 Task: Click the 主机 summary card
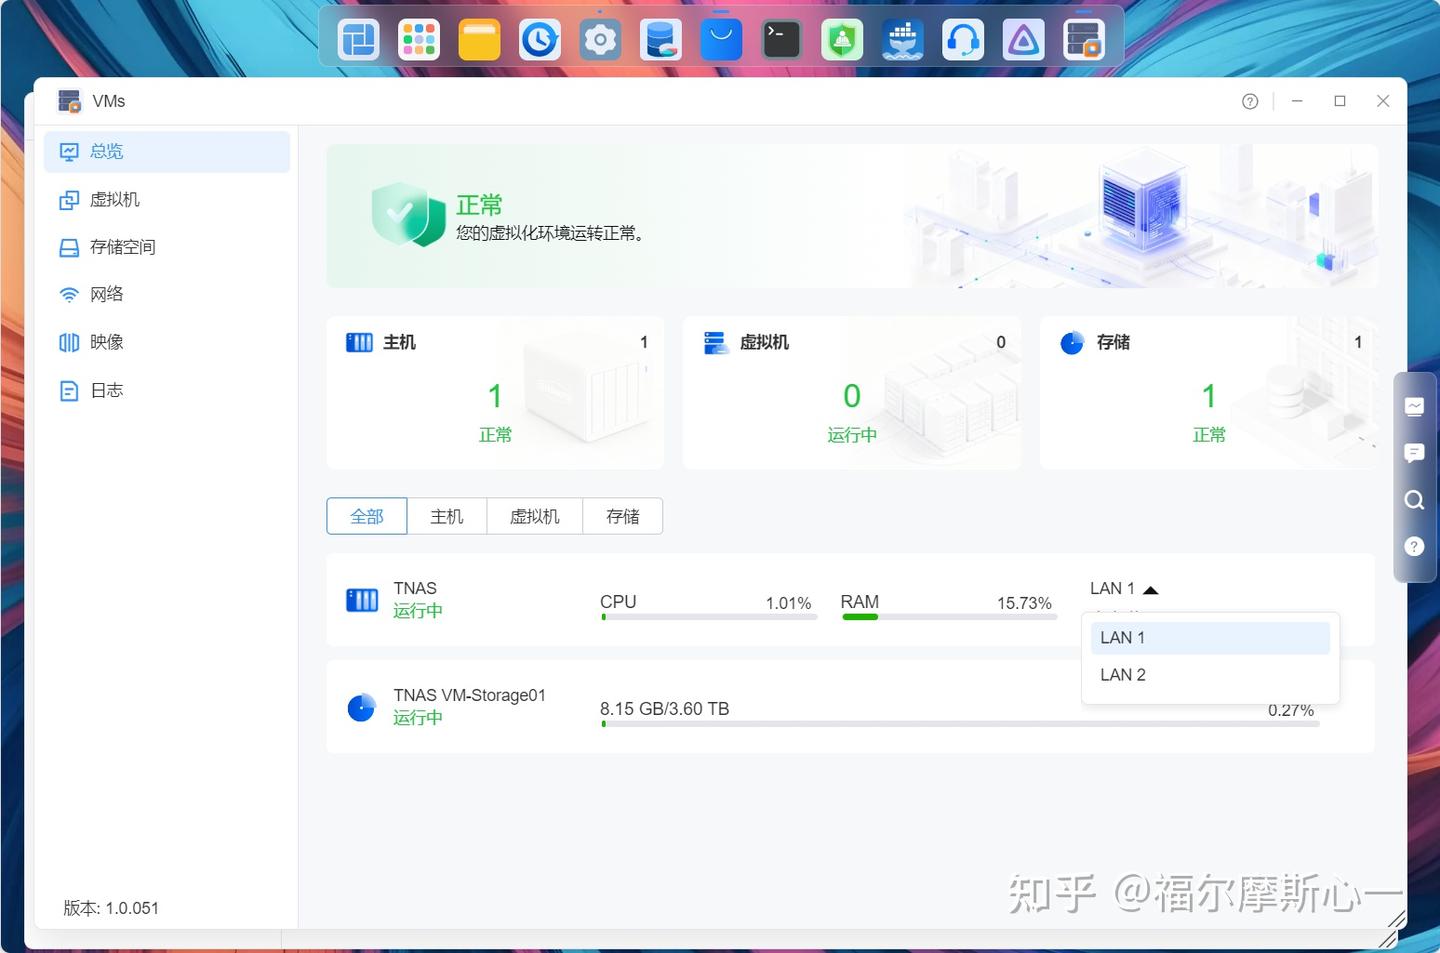pyautogui.click(x=495, y=393)
